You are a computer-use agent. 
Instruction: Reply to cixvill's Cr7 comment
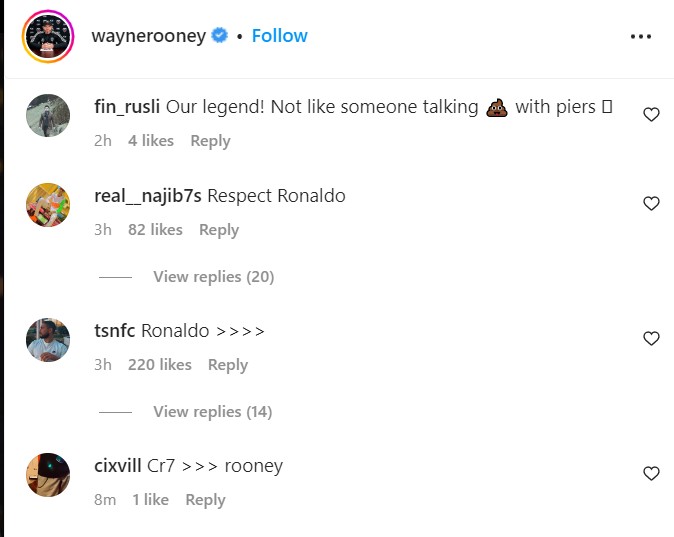(205, 500)
